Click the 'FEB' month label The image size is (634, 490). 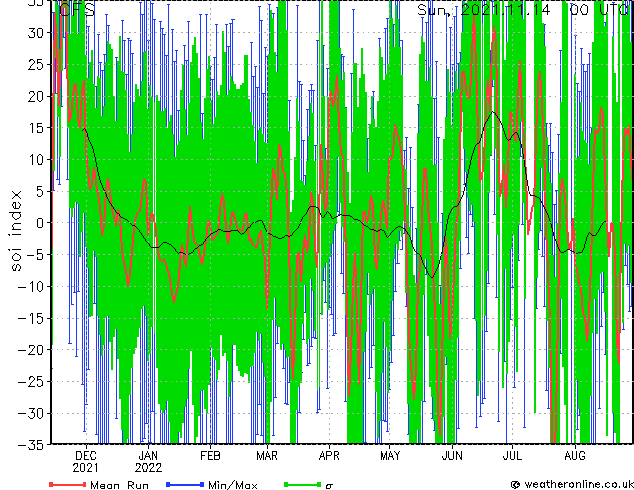pyautogui.click(x=210, y=456)
